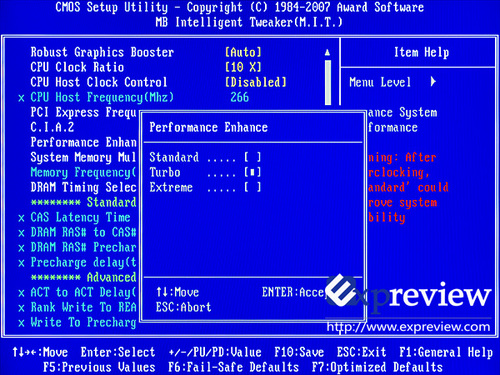Click the x marker beside CAS Latency

coord(21,218)
